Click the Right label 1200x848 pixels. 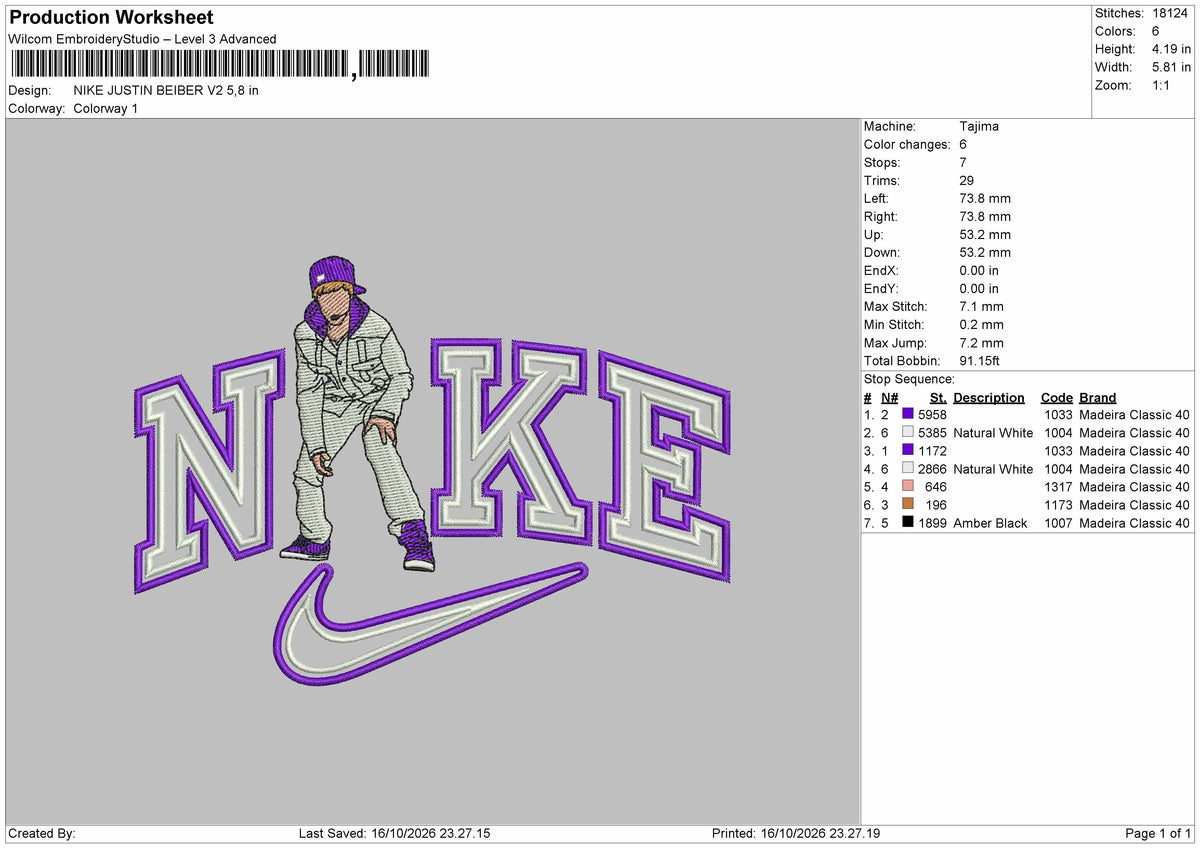click(x=881, y=216)
